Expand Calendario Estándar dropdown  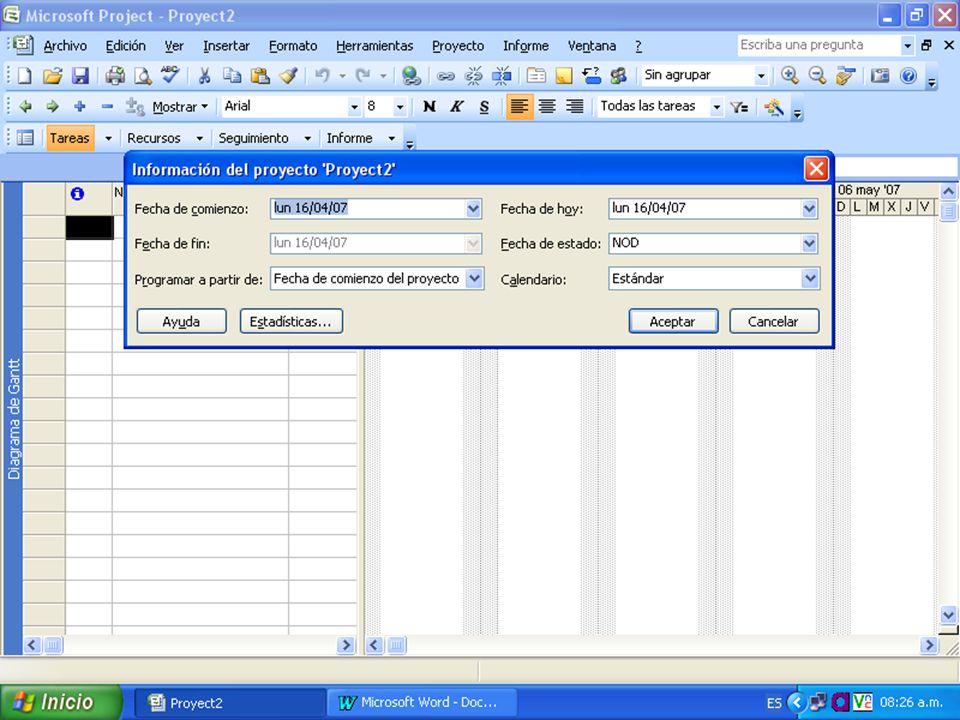pyautogui.click(x=809, y=279)
